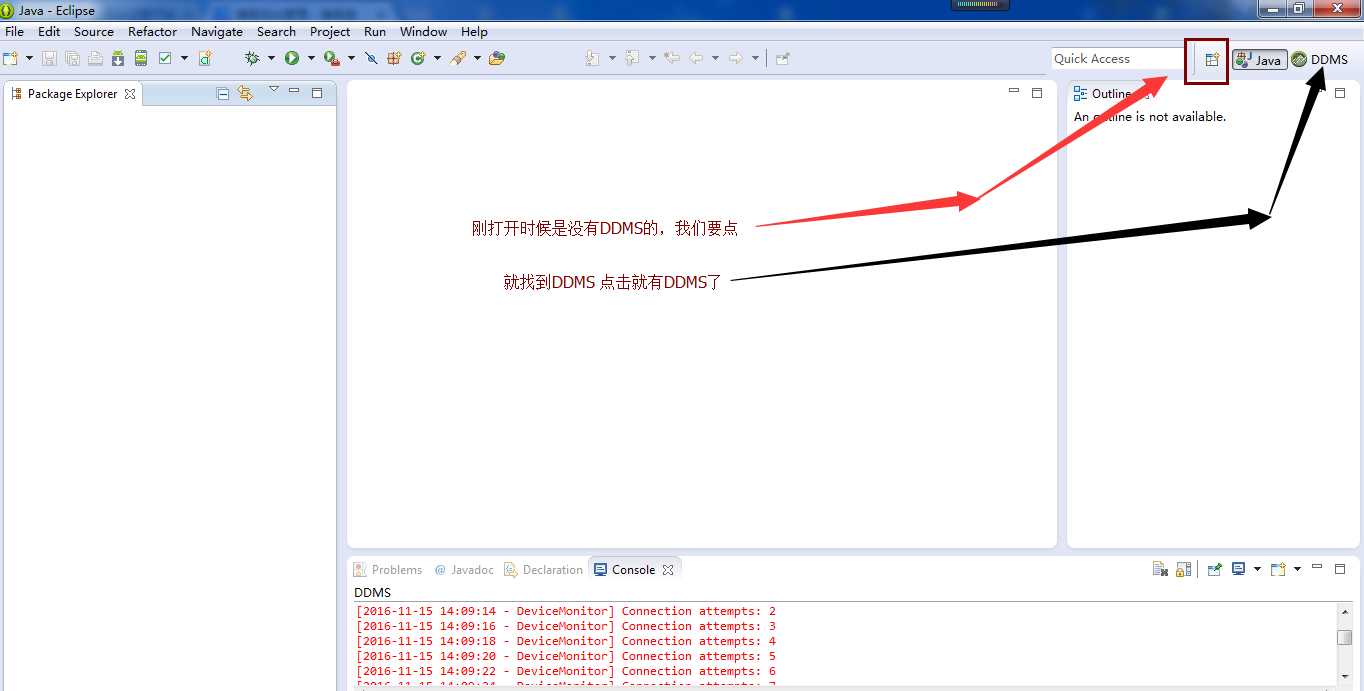
Task: Toggle Link with Editor in Package Explorer
Action: [245, 93]
